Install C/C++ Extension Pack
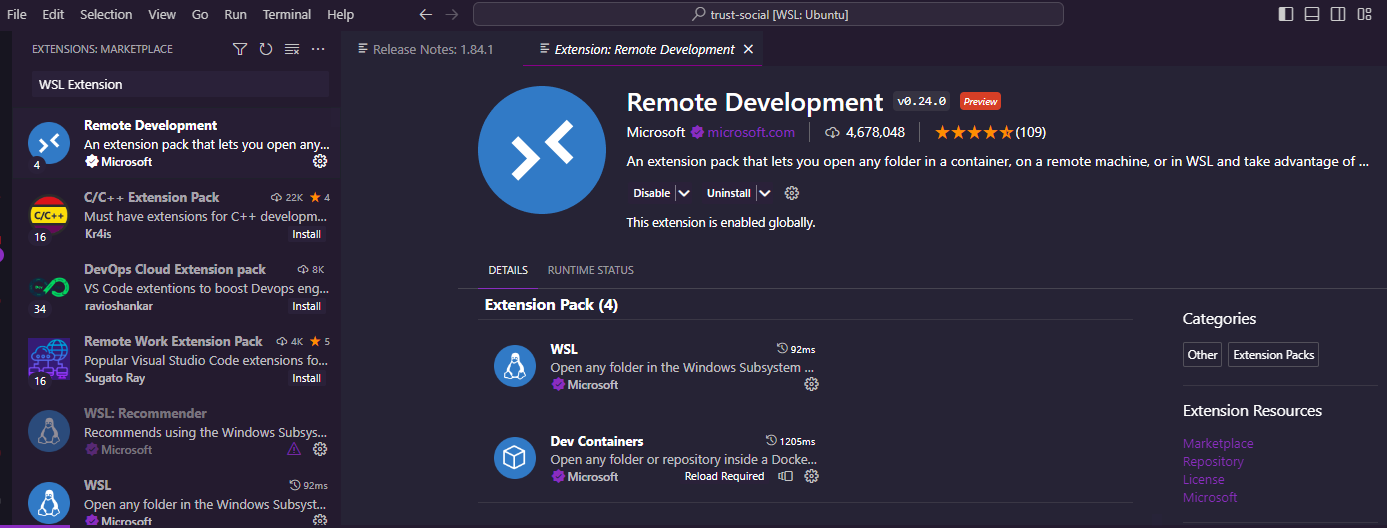The width and height of the screenshot is (1387, 528). 307,234
